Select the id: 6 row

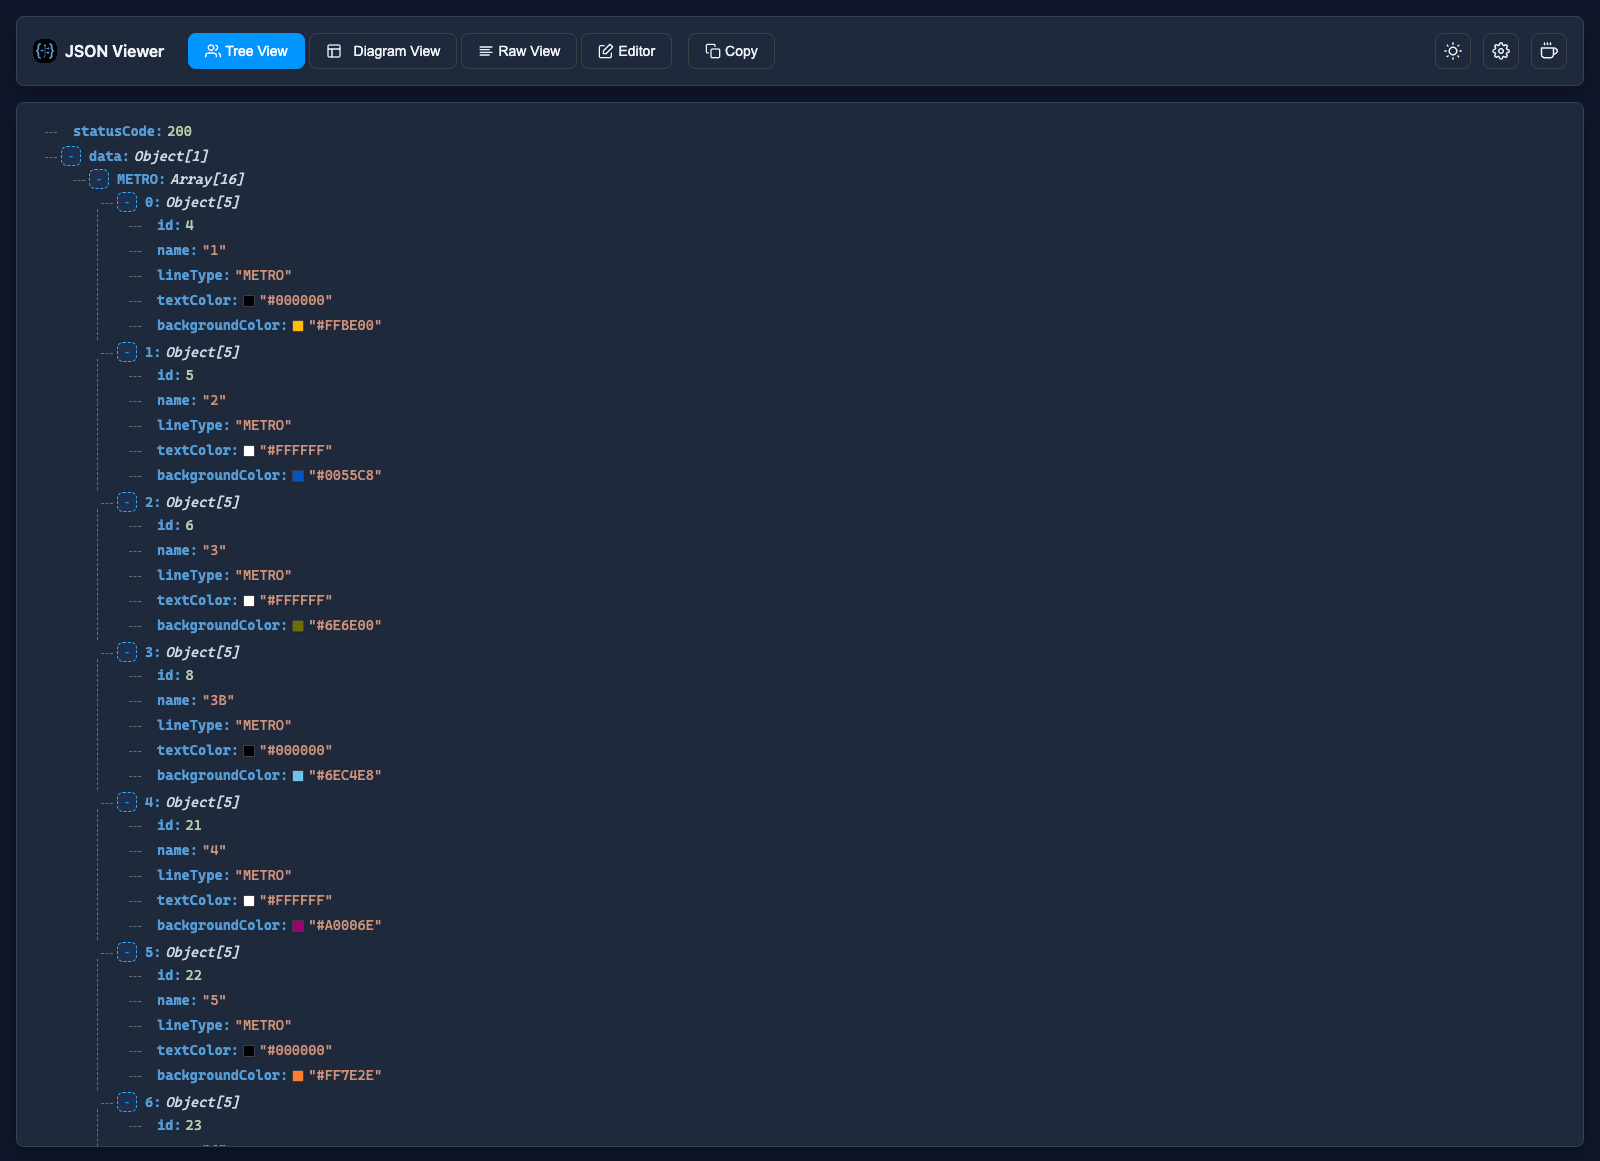pos(175,525)
